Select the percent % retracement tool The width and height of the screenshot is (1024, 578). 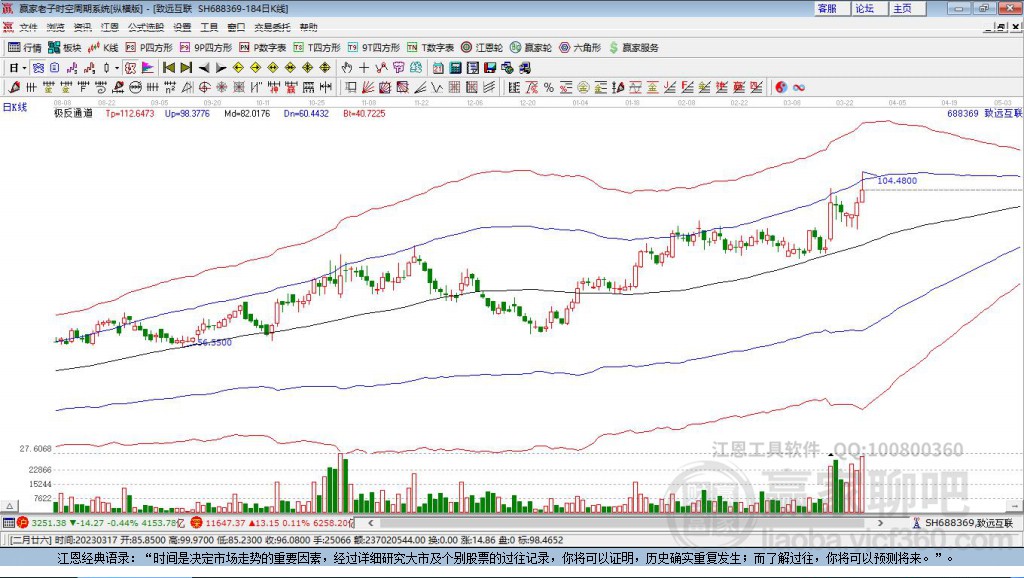tap(549, 88)
